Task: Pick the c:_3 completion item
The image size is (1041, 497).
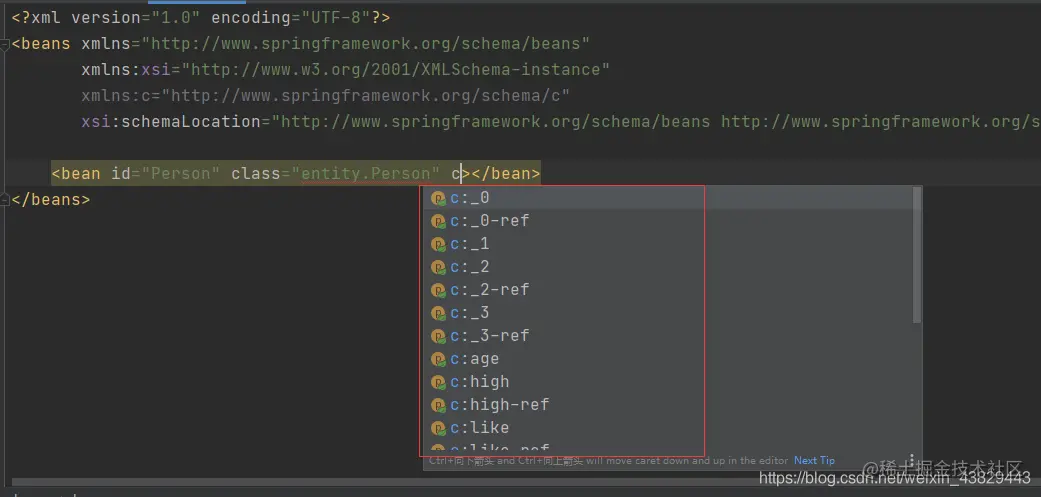Action: [x=669, y=313]
